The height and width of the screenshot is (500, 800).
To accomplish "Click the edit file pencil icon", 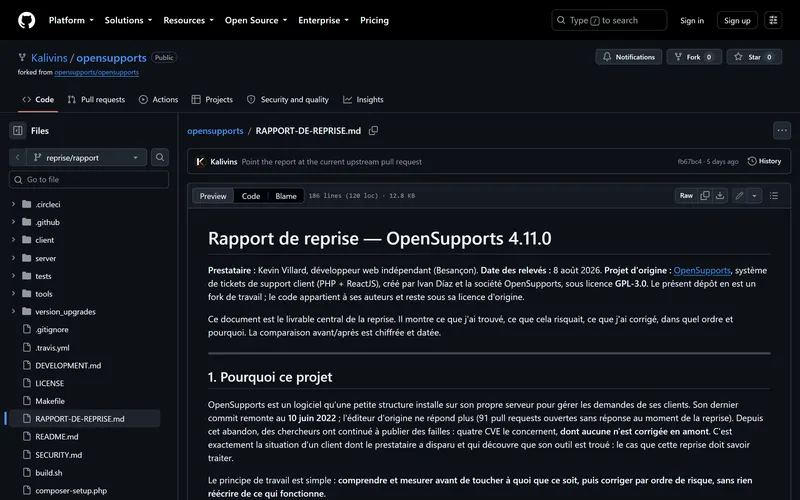I will tap(739, 195).
